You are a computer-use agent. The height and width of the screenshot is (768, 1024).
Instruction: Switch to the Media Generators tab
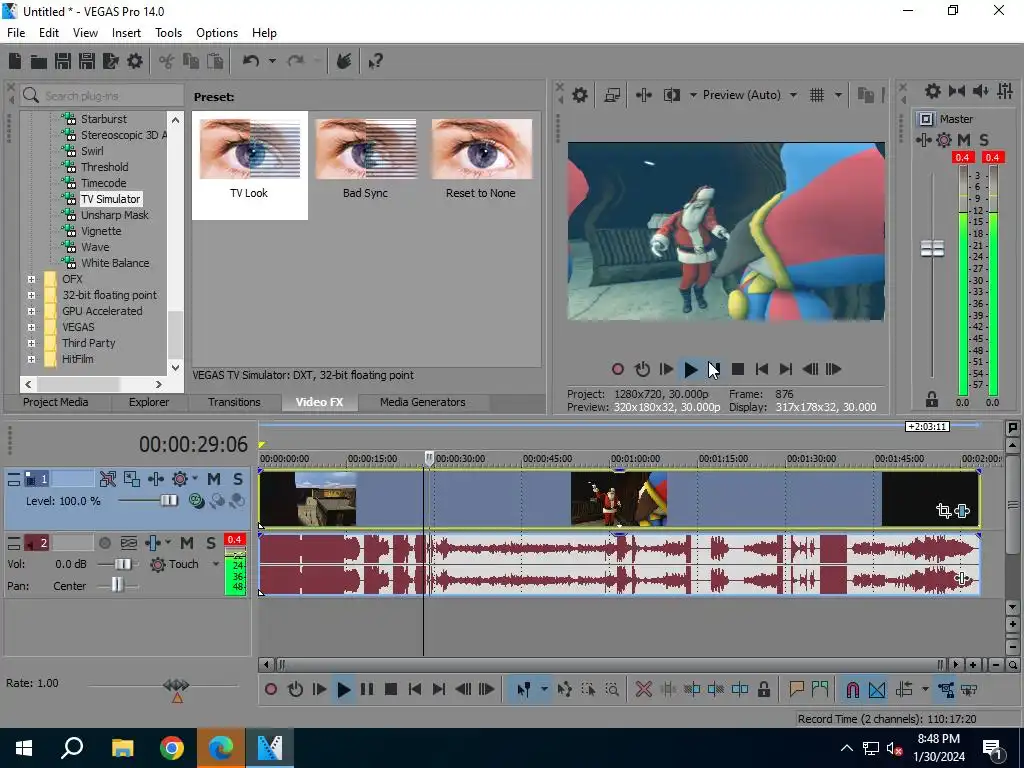(423, 402)
